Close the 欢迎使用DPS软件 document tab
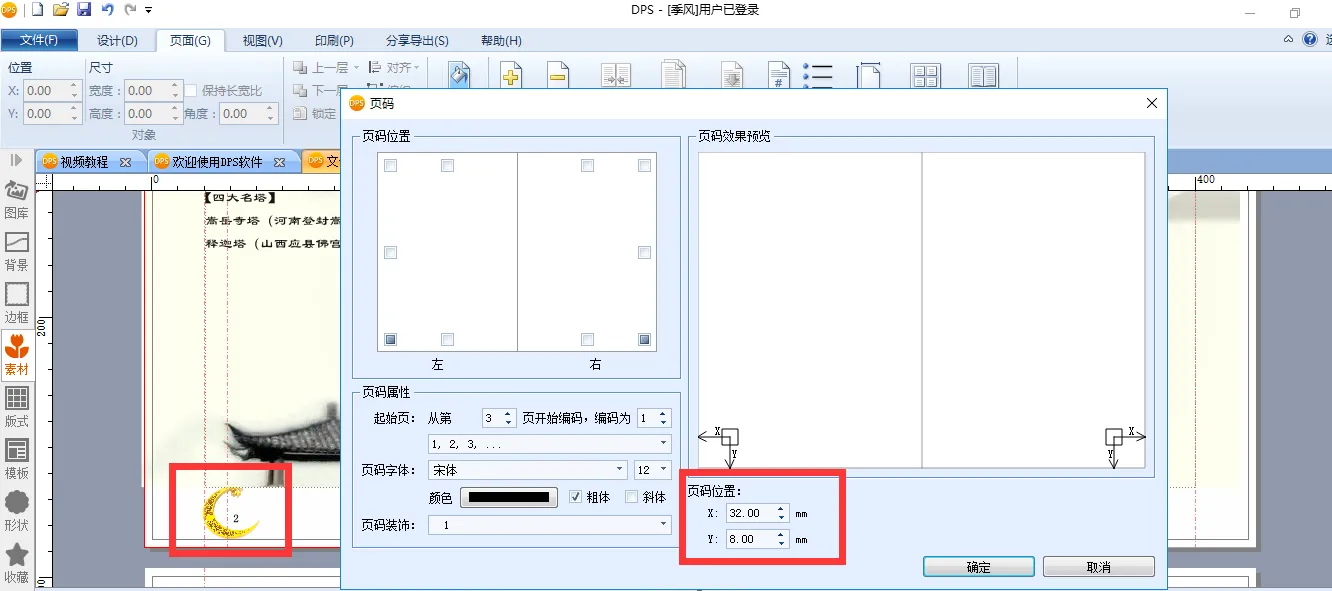Screen dimensions: 1332x591 [x=280, y=162]
